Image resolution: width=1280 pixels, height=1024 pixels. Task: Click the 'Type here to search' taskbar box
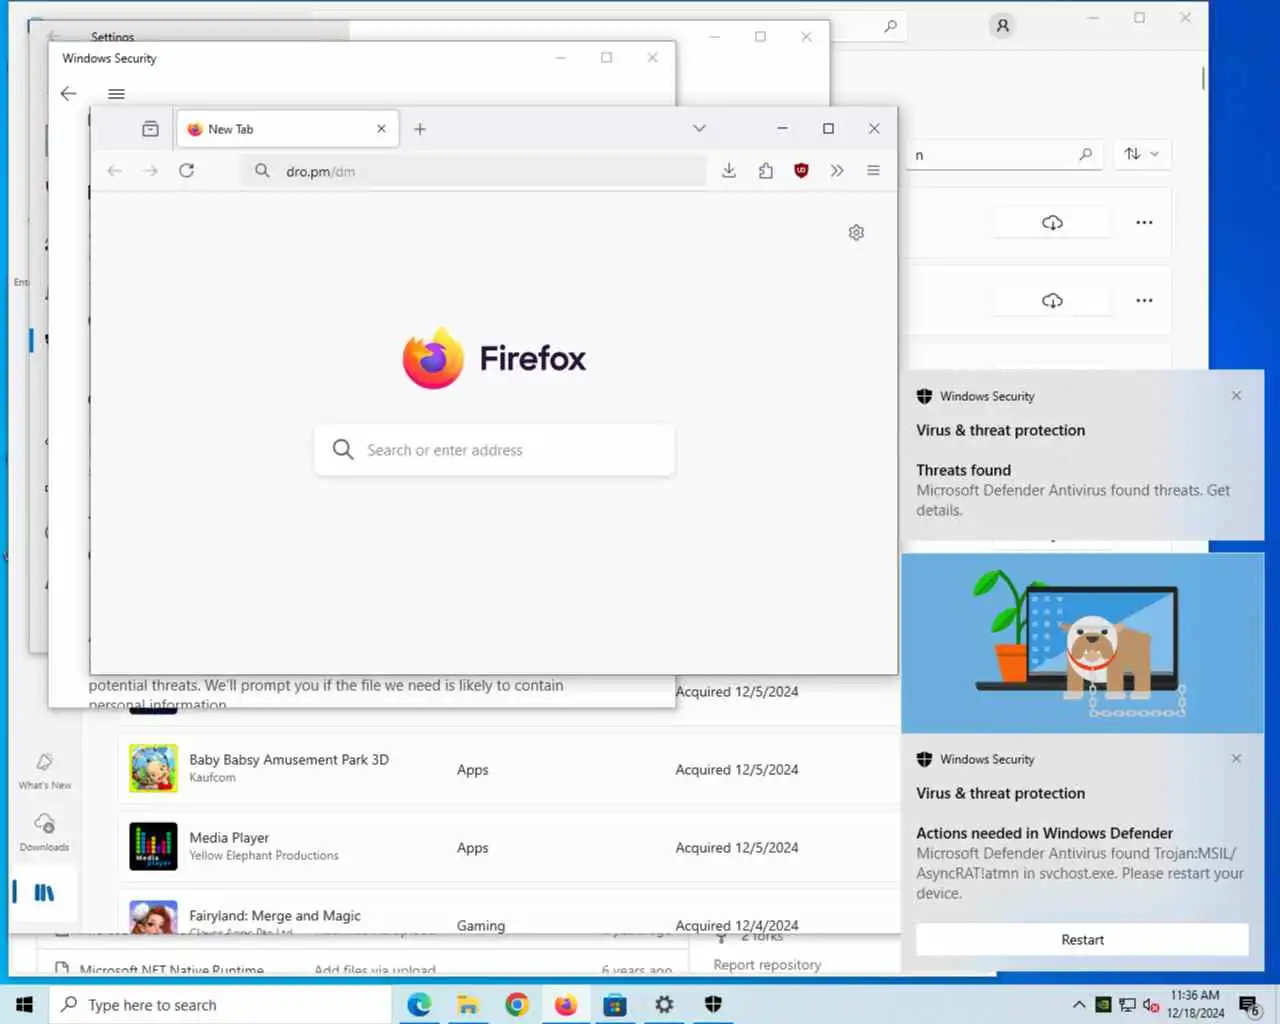point(219,1004)
